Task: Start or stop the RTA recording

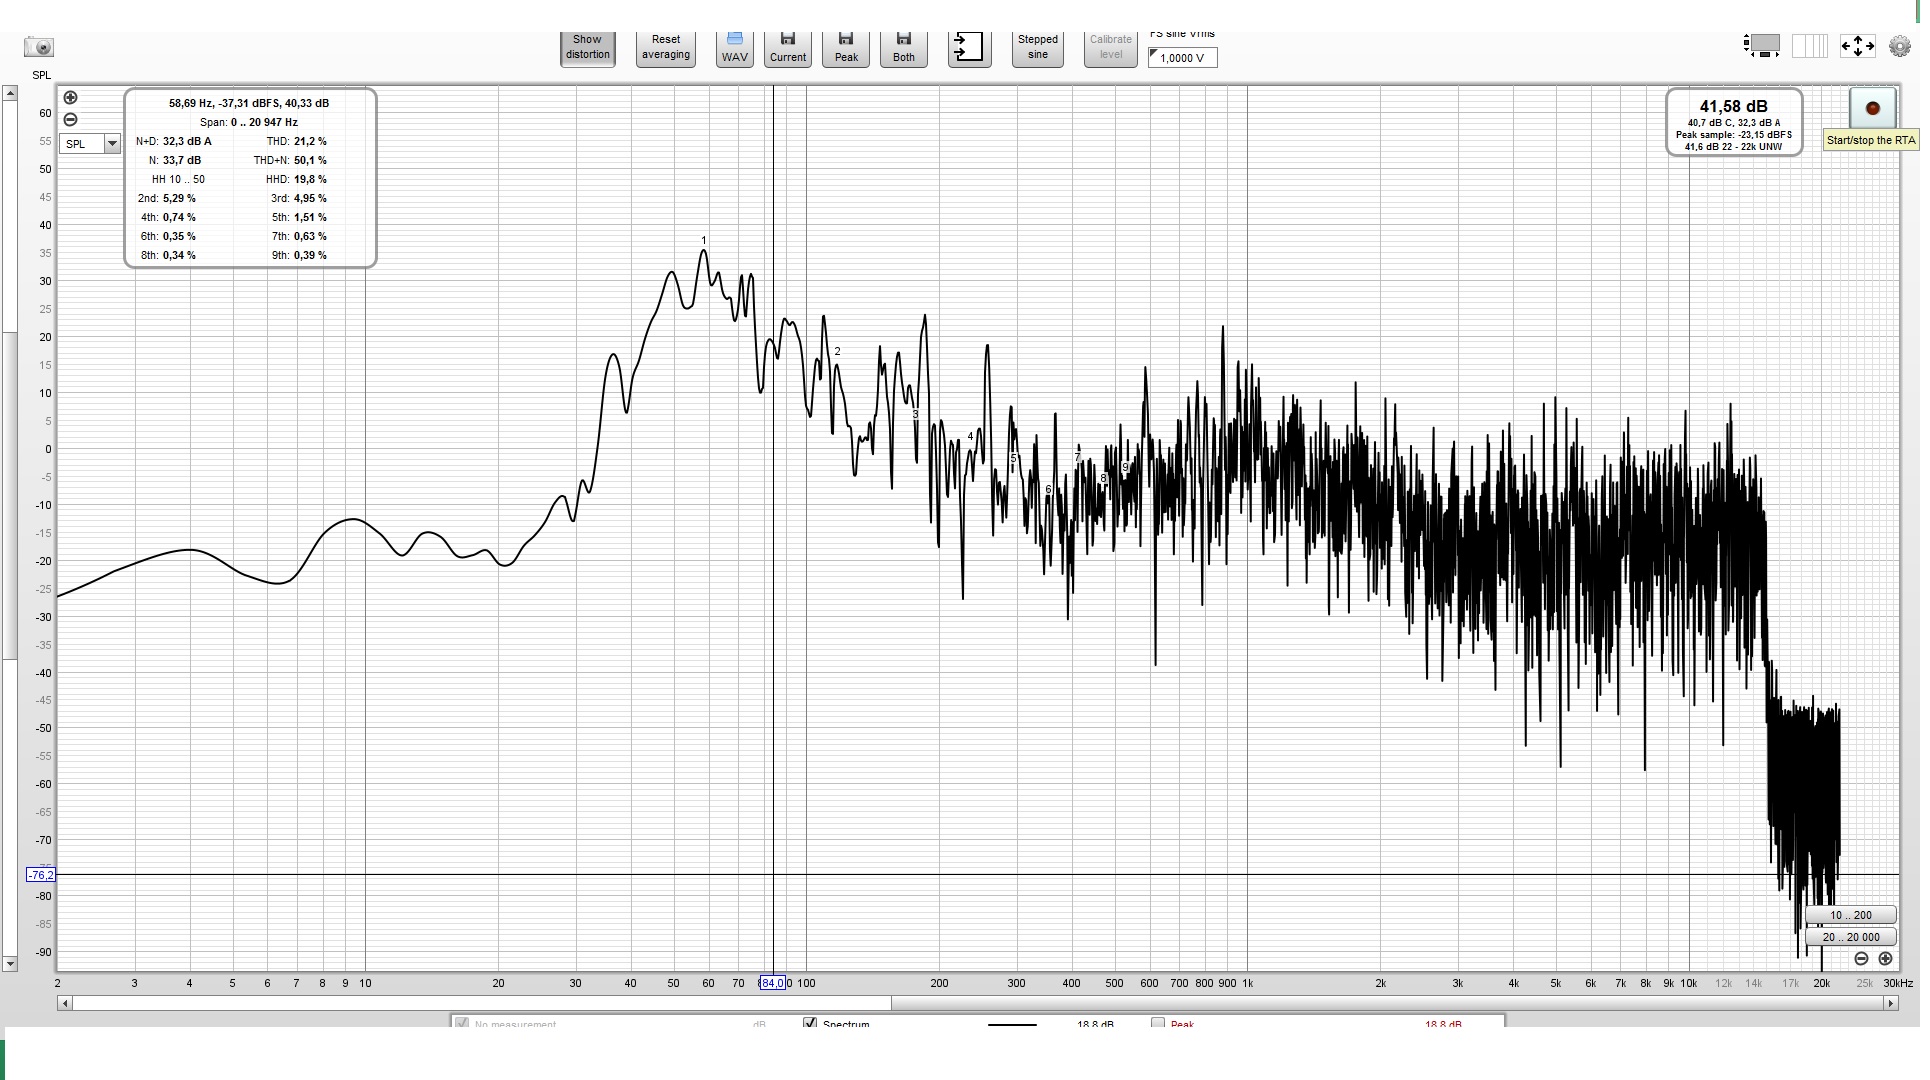Action: point(1872,108)
